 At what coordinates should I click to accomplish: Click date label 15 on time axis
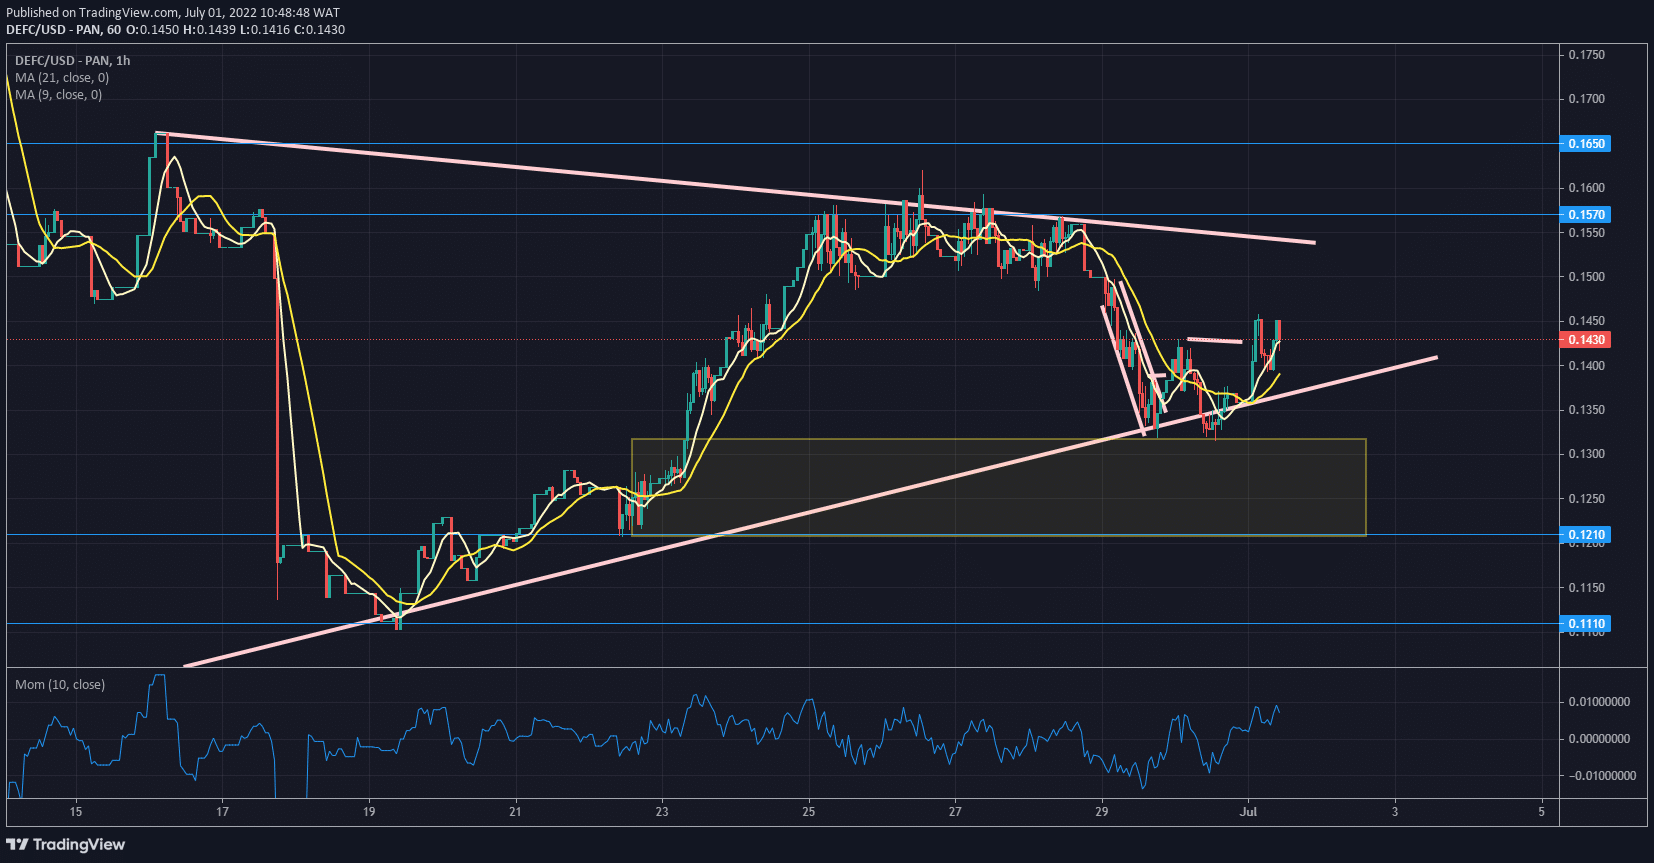click(76, 812)
